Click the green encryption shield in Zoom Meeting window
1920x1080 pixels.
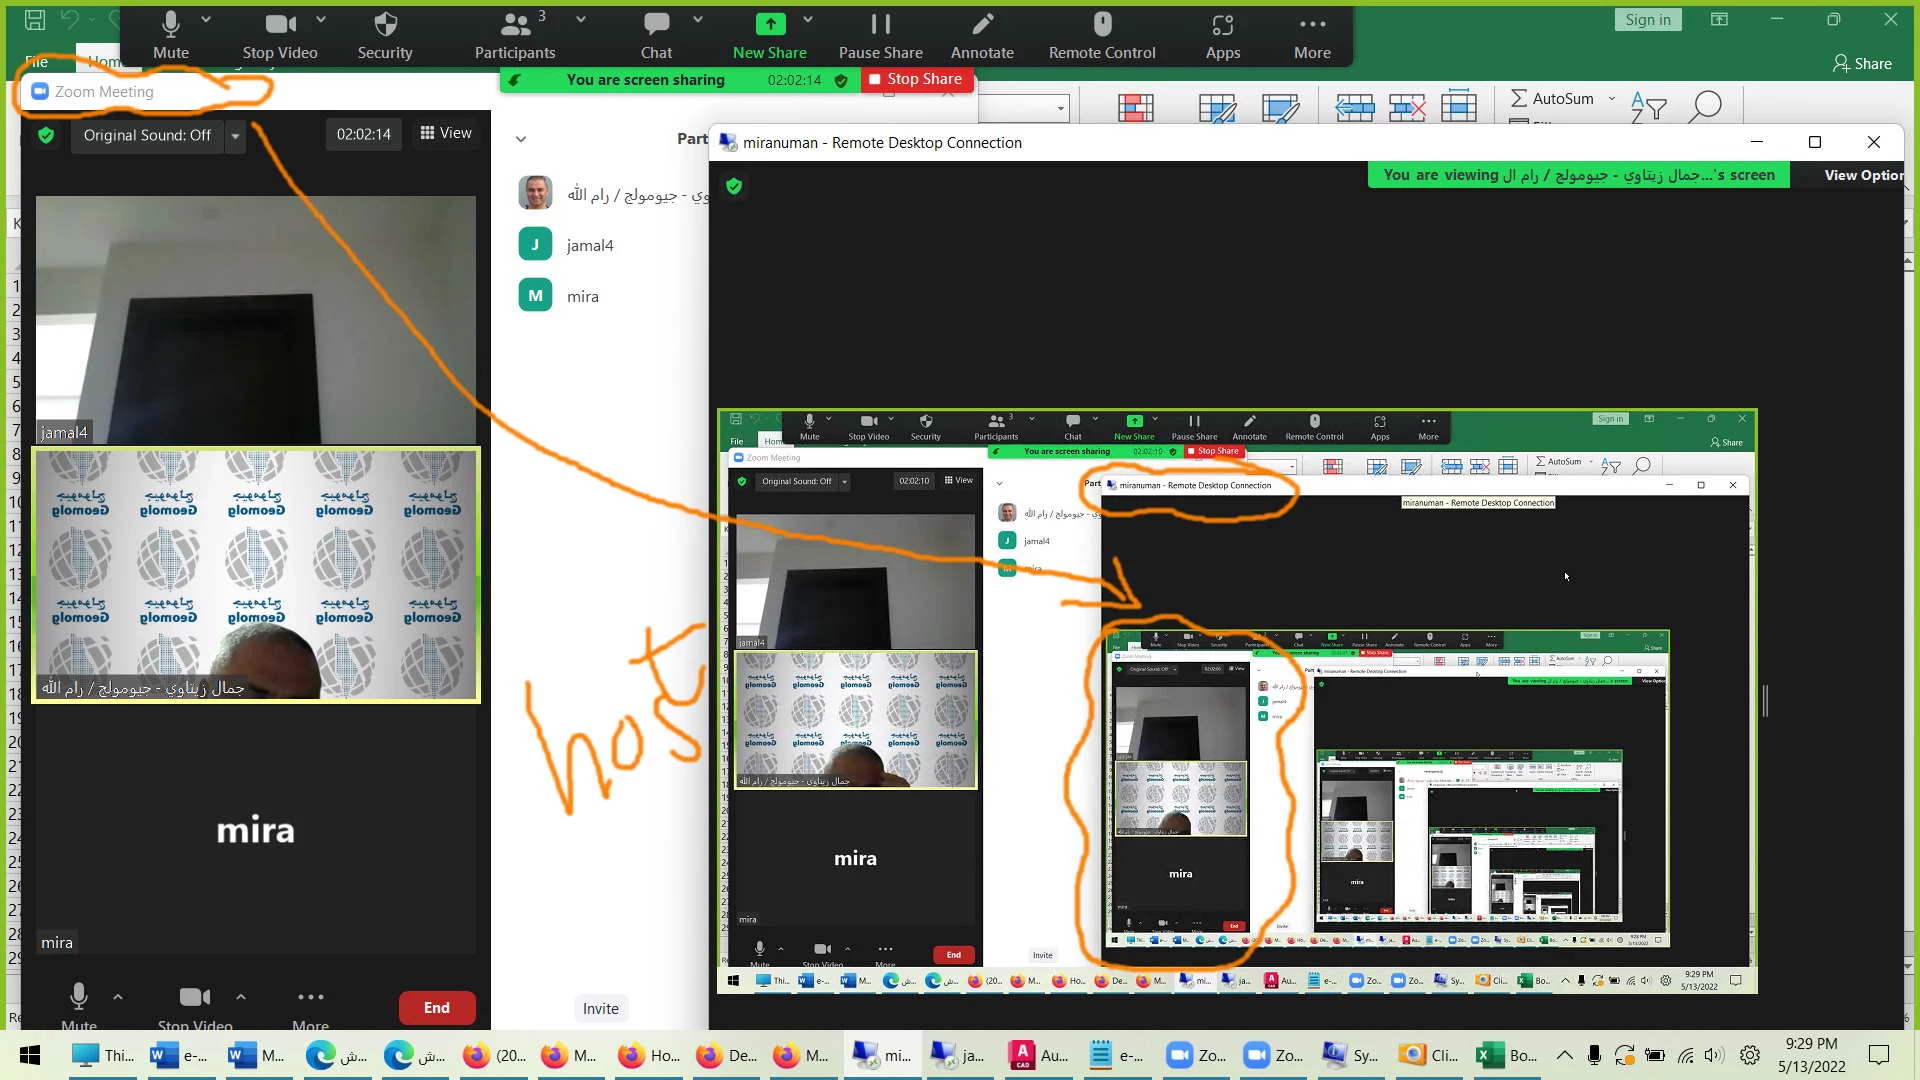(x=46, y=135)
